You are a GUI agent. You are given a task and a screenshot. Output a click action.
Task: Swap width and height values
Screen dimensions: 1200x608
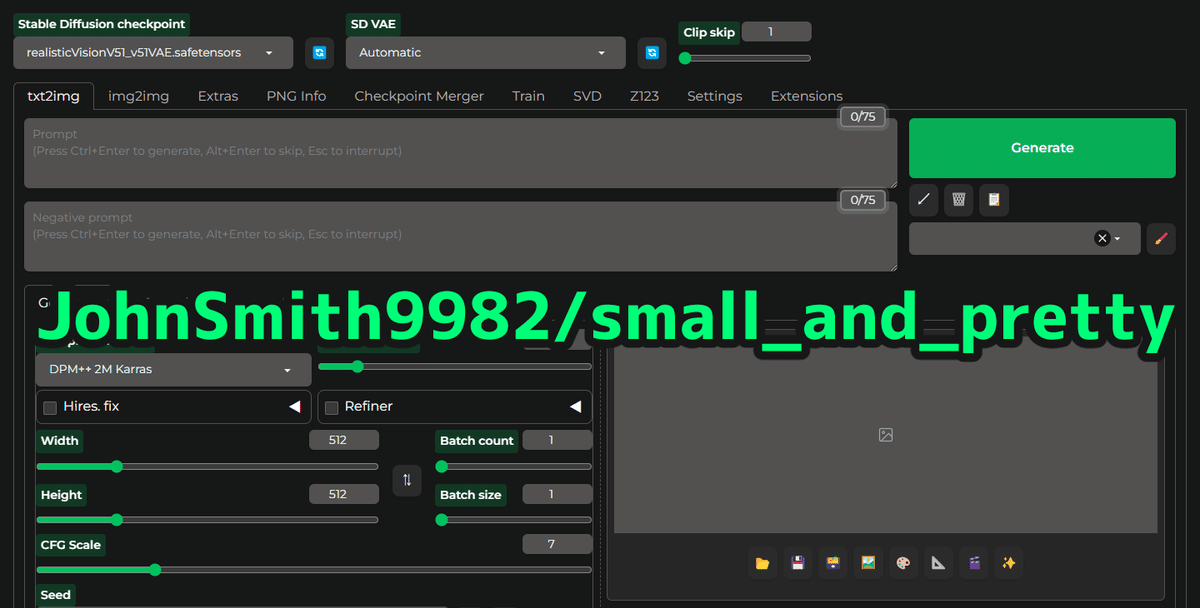tap(407, 481)
